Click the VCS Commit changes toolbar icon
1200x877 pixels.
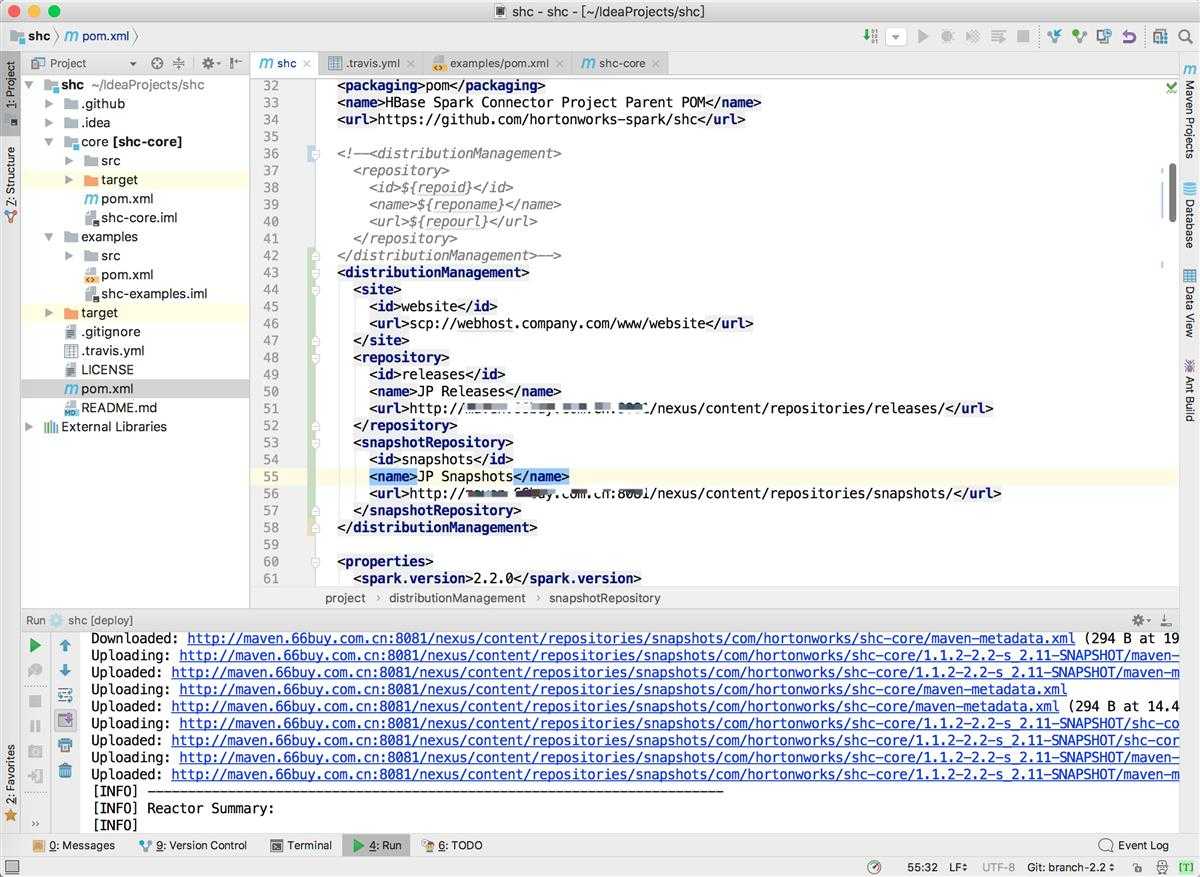pos(1079,37)
